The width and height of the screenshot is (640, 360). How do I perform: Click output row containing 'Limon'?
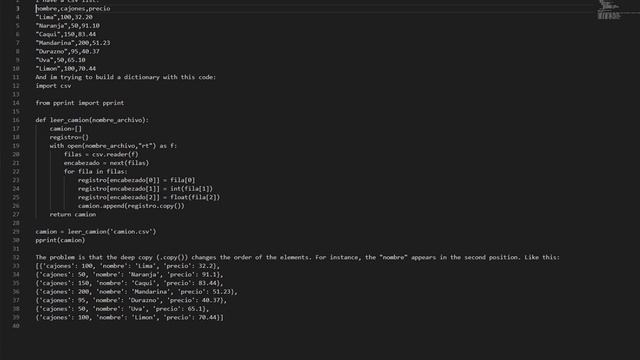pos(130,317)
